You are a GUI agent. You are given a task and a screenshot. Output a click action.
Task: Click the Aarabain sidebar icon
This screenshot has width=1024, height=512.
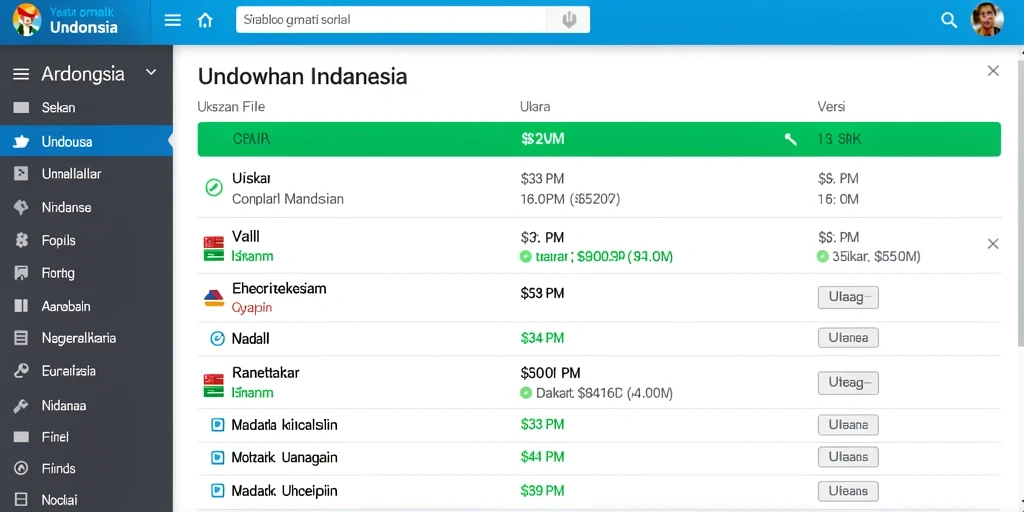pos(21,306)
